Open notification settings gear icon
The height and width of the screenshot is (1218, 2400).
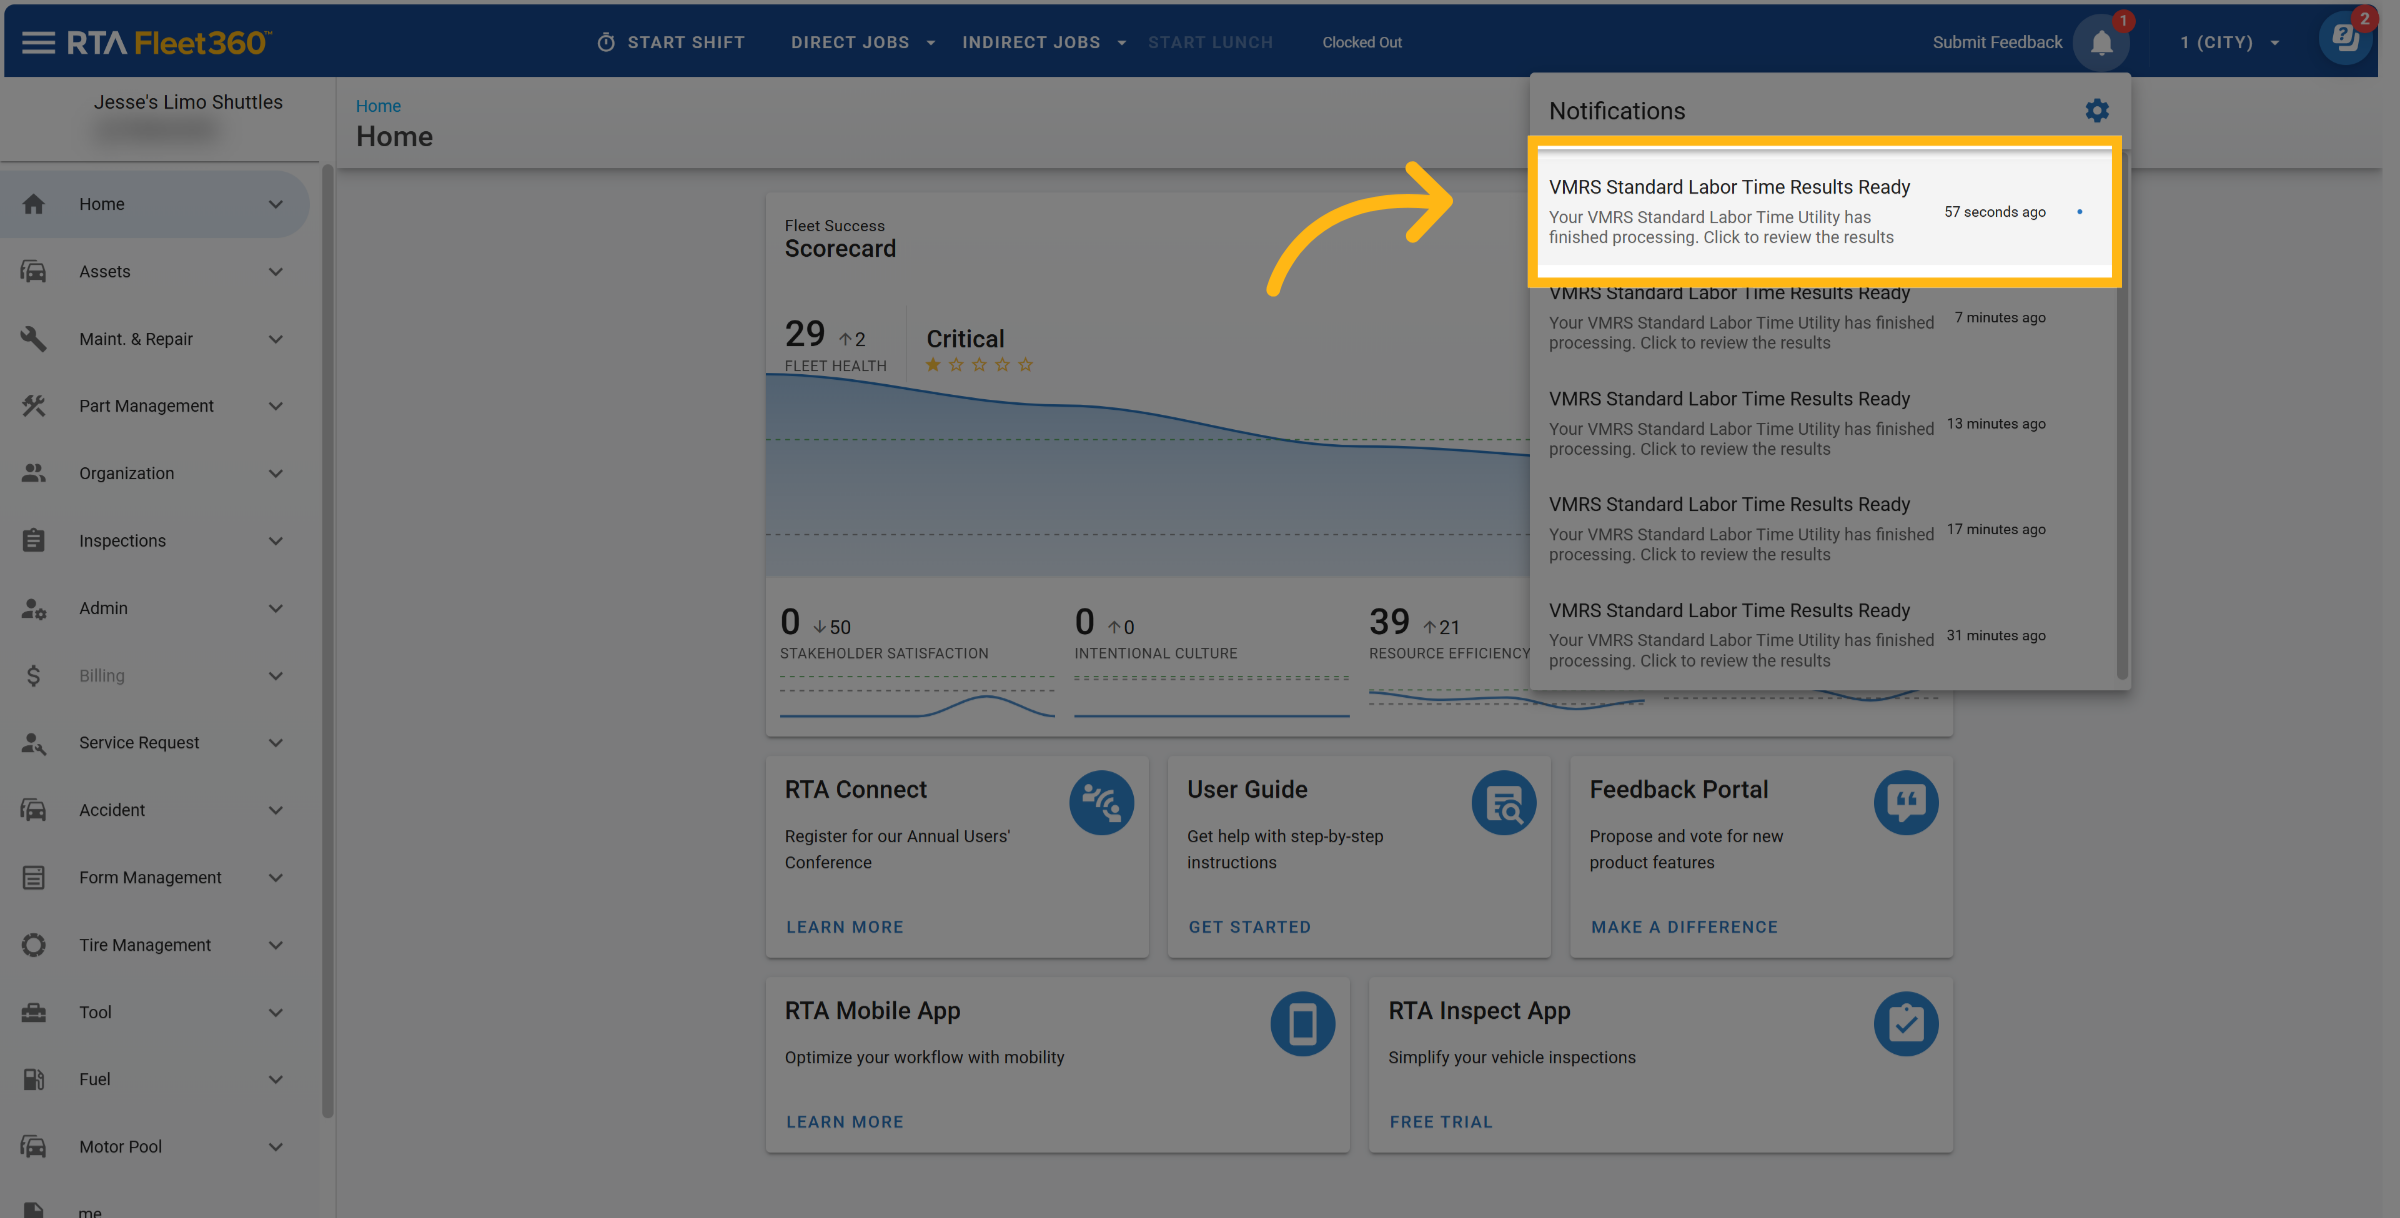[2097, 111]
